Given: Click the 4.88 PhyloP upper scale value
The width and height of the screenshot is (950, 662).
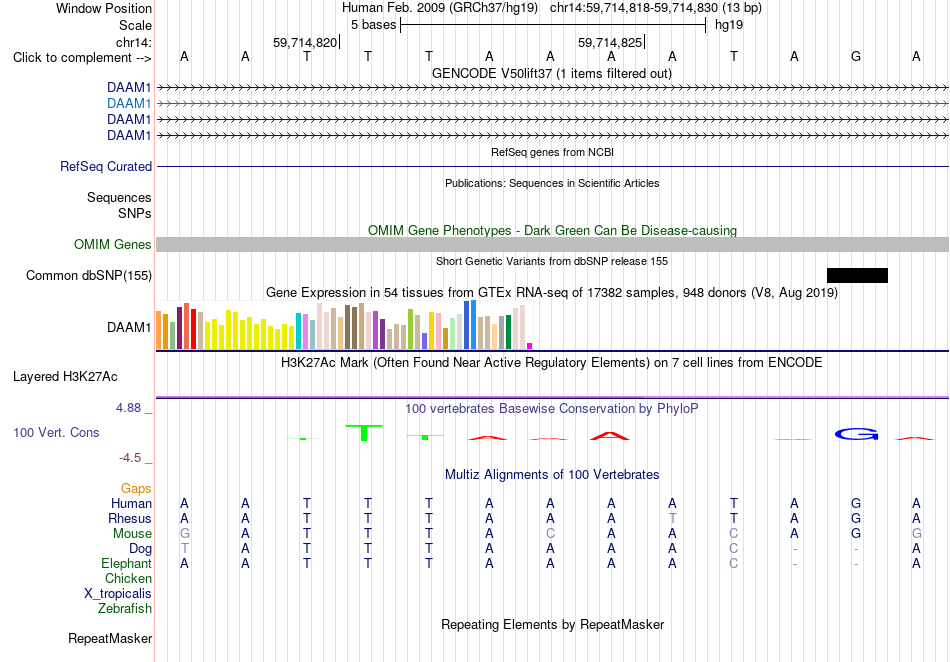Looking at the screenshot, I should (128, 408).
